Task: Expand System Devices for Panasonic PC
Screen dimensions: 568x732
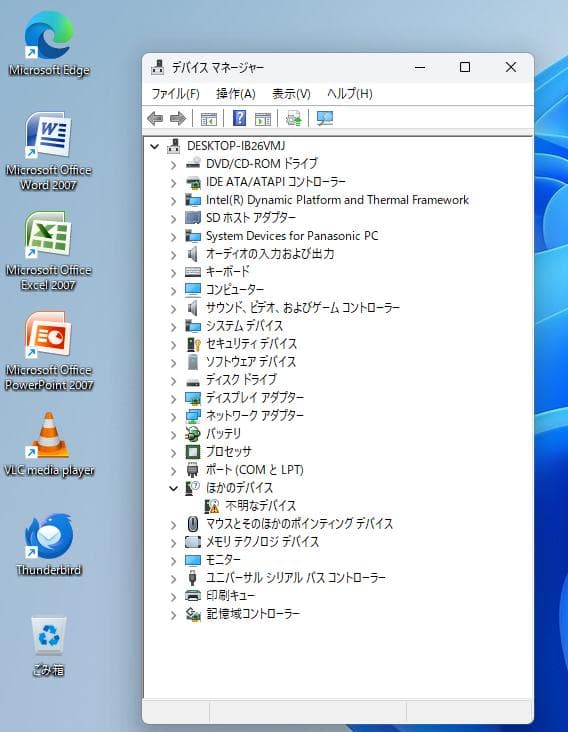Action: click(173, 237)
